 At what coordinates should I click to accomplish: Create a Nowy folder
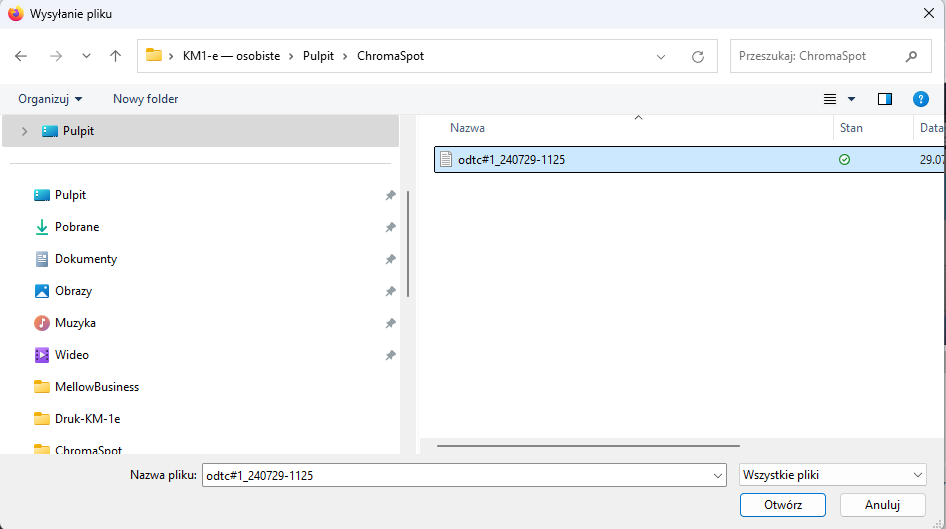(x=145, y=99)
